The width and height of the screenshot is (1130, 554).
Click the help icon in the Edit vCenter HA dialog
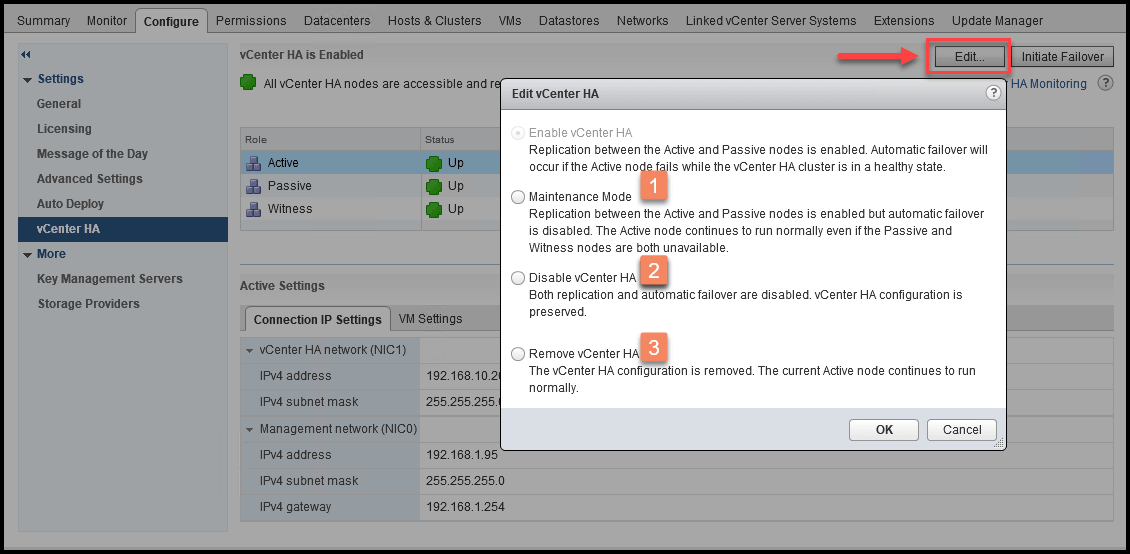click(993, 92)
